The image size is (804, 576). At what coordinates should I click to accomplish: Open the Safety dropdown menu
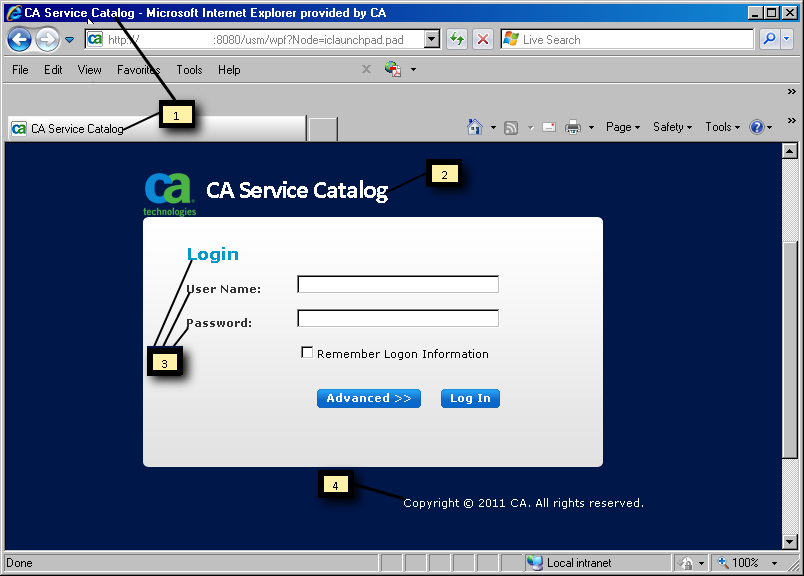[670, 127]
